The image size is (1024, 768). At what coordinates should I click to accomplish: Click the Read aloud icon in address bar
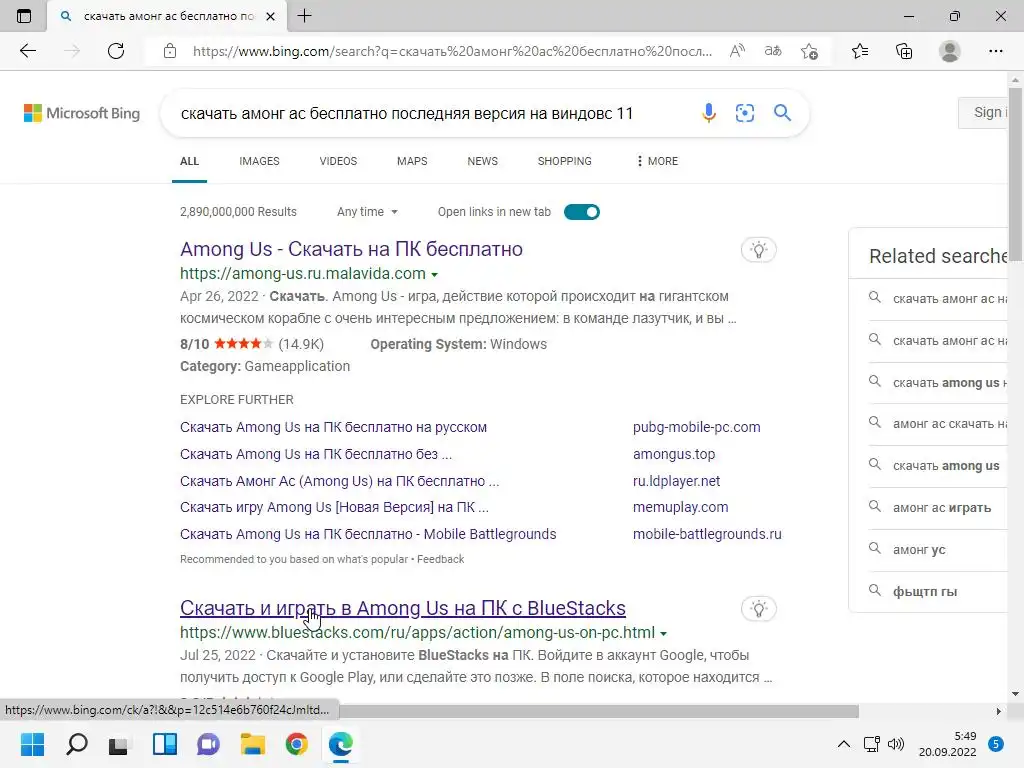[737, 51]
